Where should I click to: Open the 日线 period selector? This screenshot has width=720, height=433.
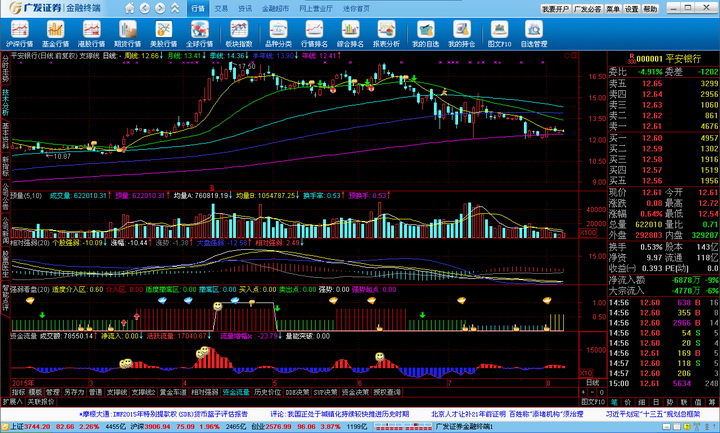pyautogui.click(x=592, y=382)
